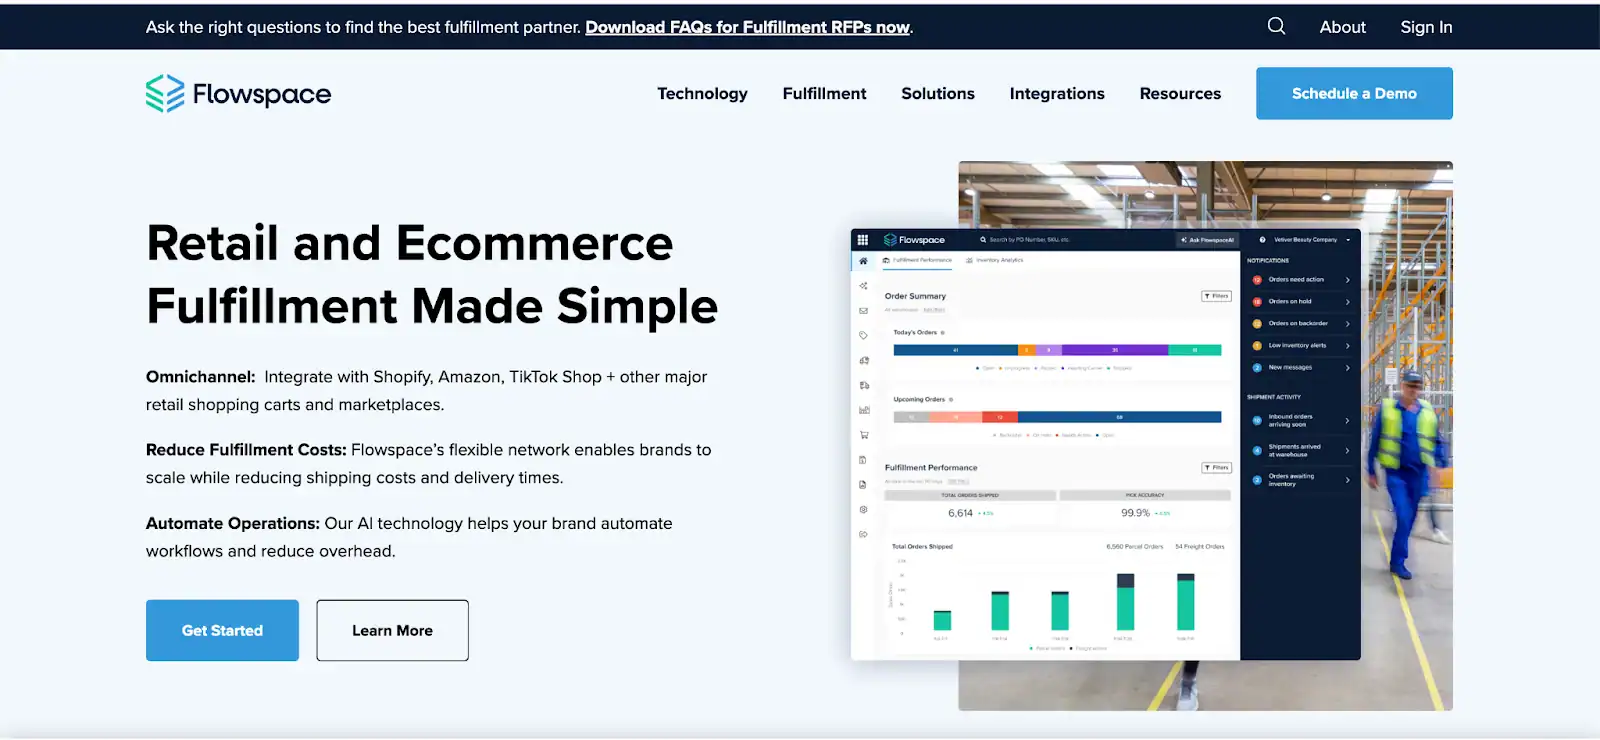Click the warehouse icon in dashboard sidebar
Image resolution: width=1600 pixels, height=740 pixels.
863,360
